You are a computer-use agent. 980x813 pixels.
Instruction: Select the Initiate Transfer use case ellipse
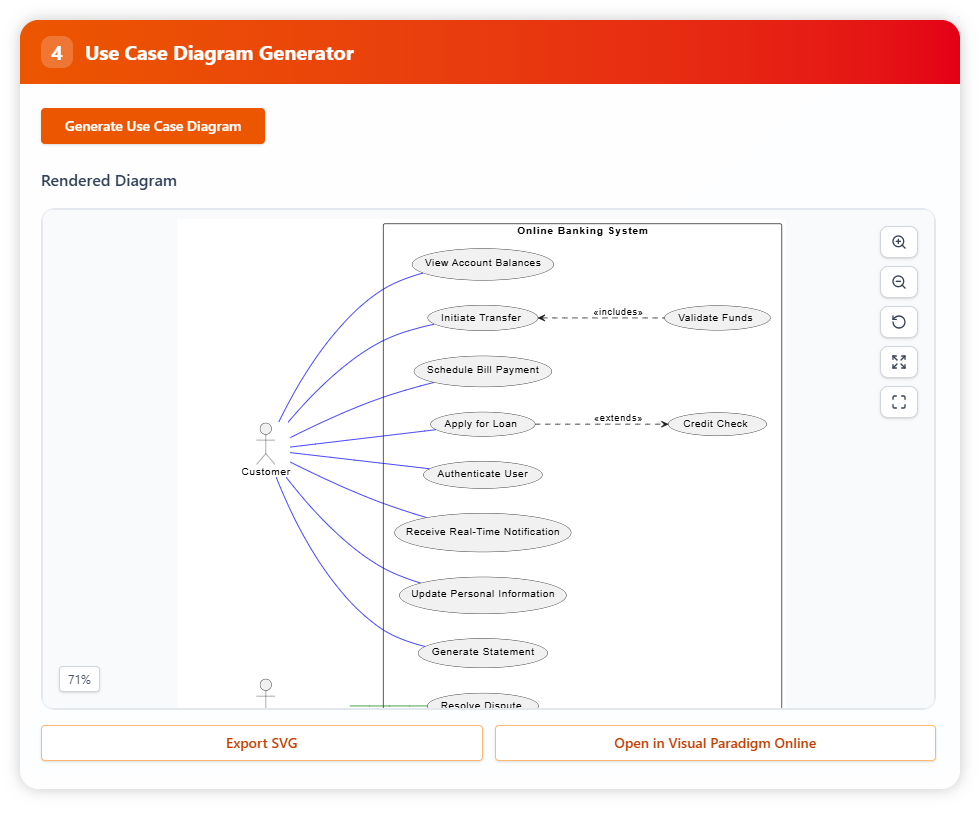click(481, 318)
